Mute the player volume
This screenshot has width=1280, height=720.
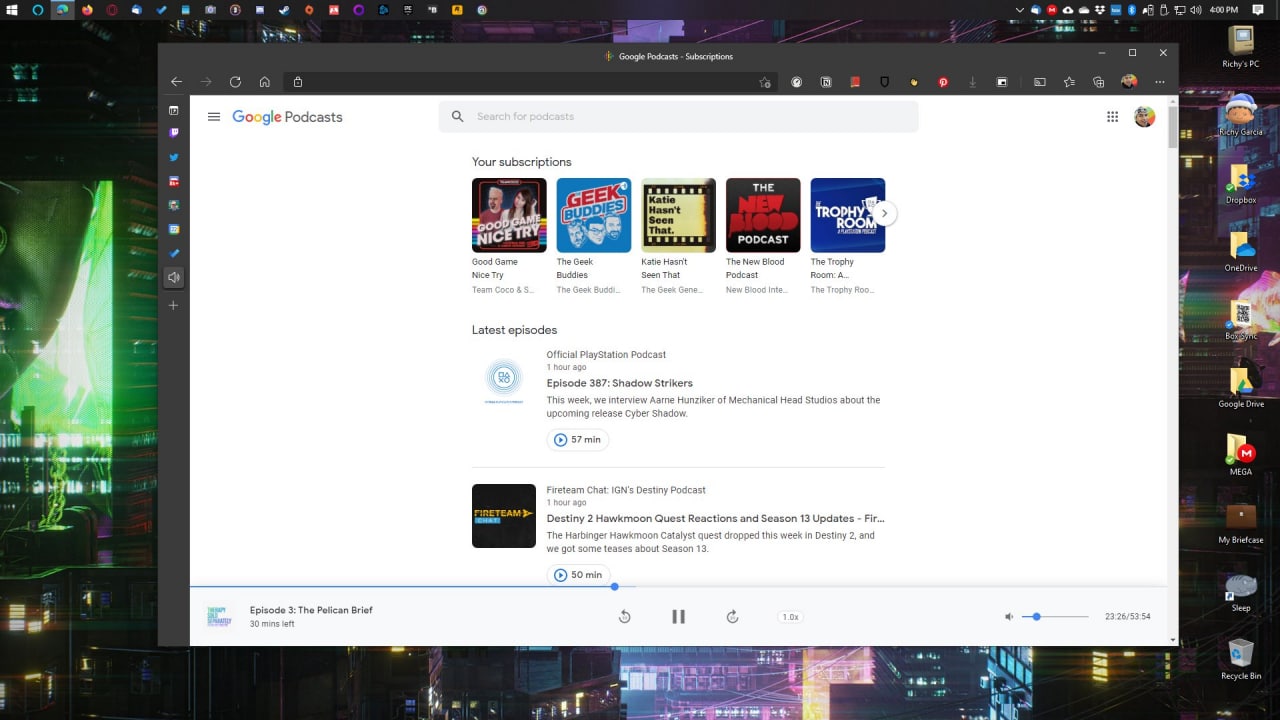[1009, 617]
